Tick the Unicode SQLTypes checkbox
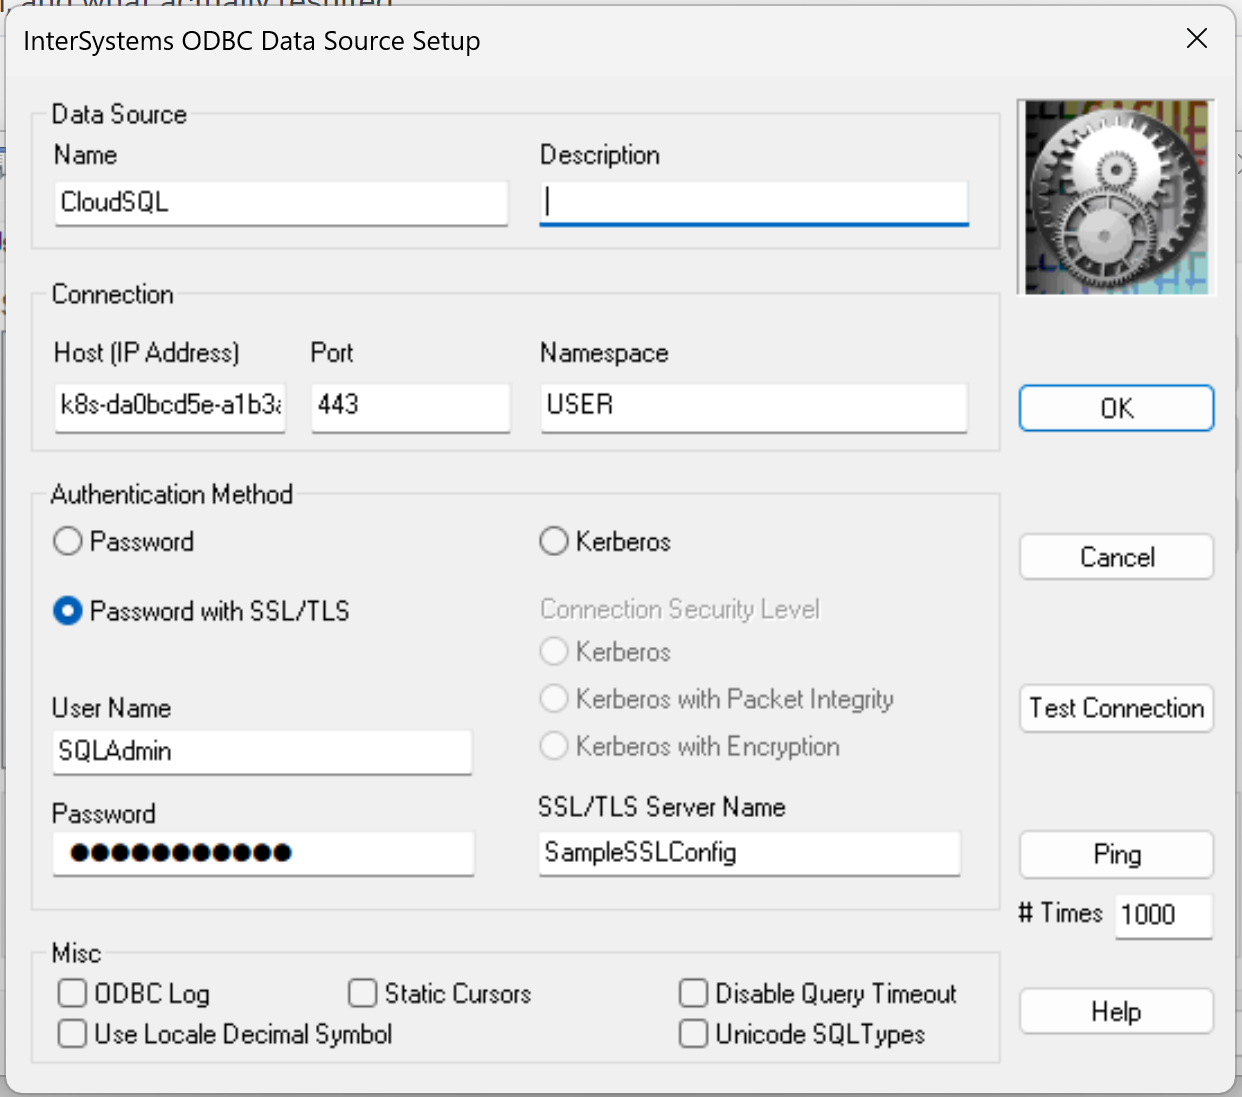Image resolution: width=1242 pixels, height=1097 pixels. point(693,1034)
